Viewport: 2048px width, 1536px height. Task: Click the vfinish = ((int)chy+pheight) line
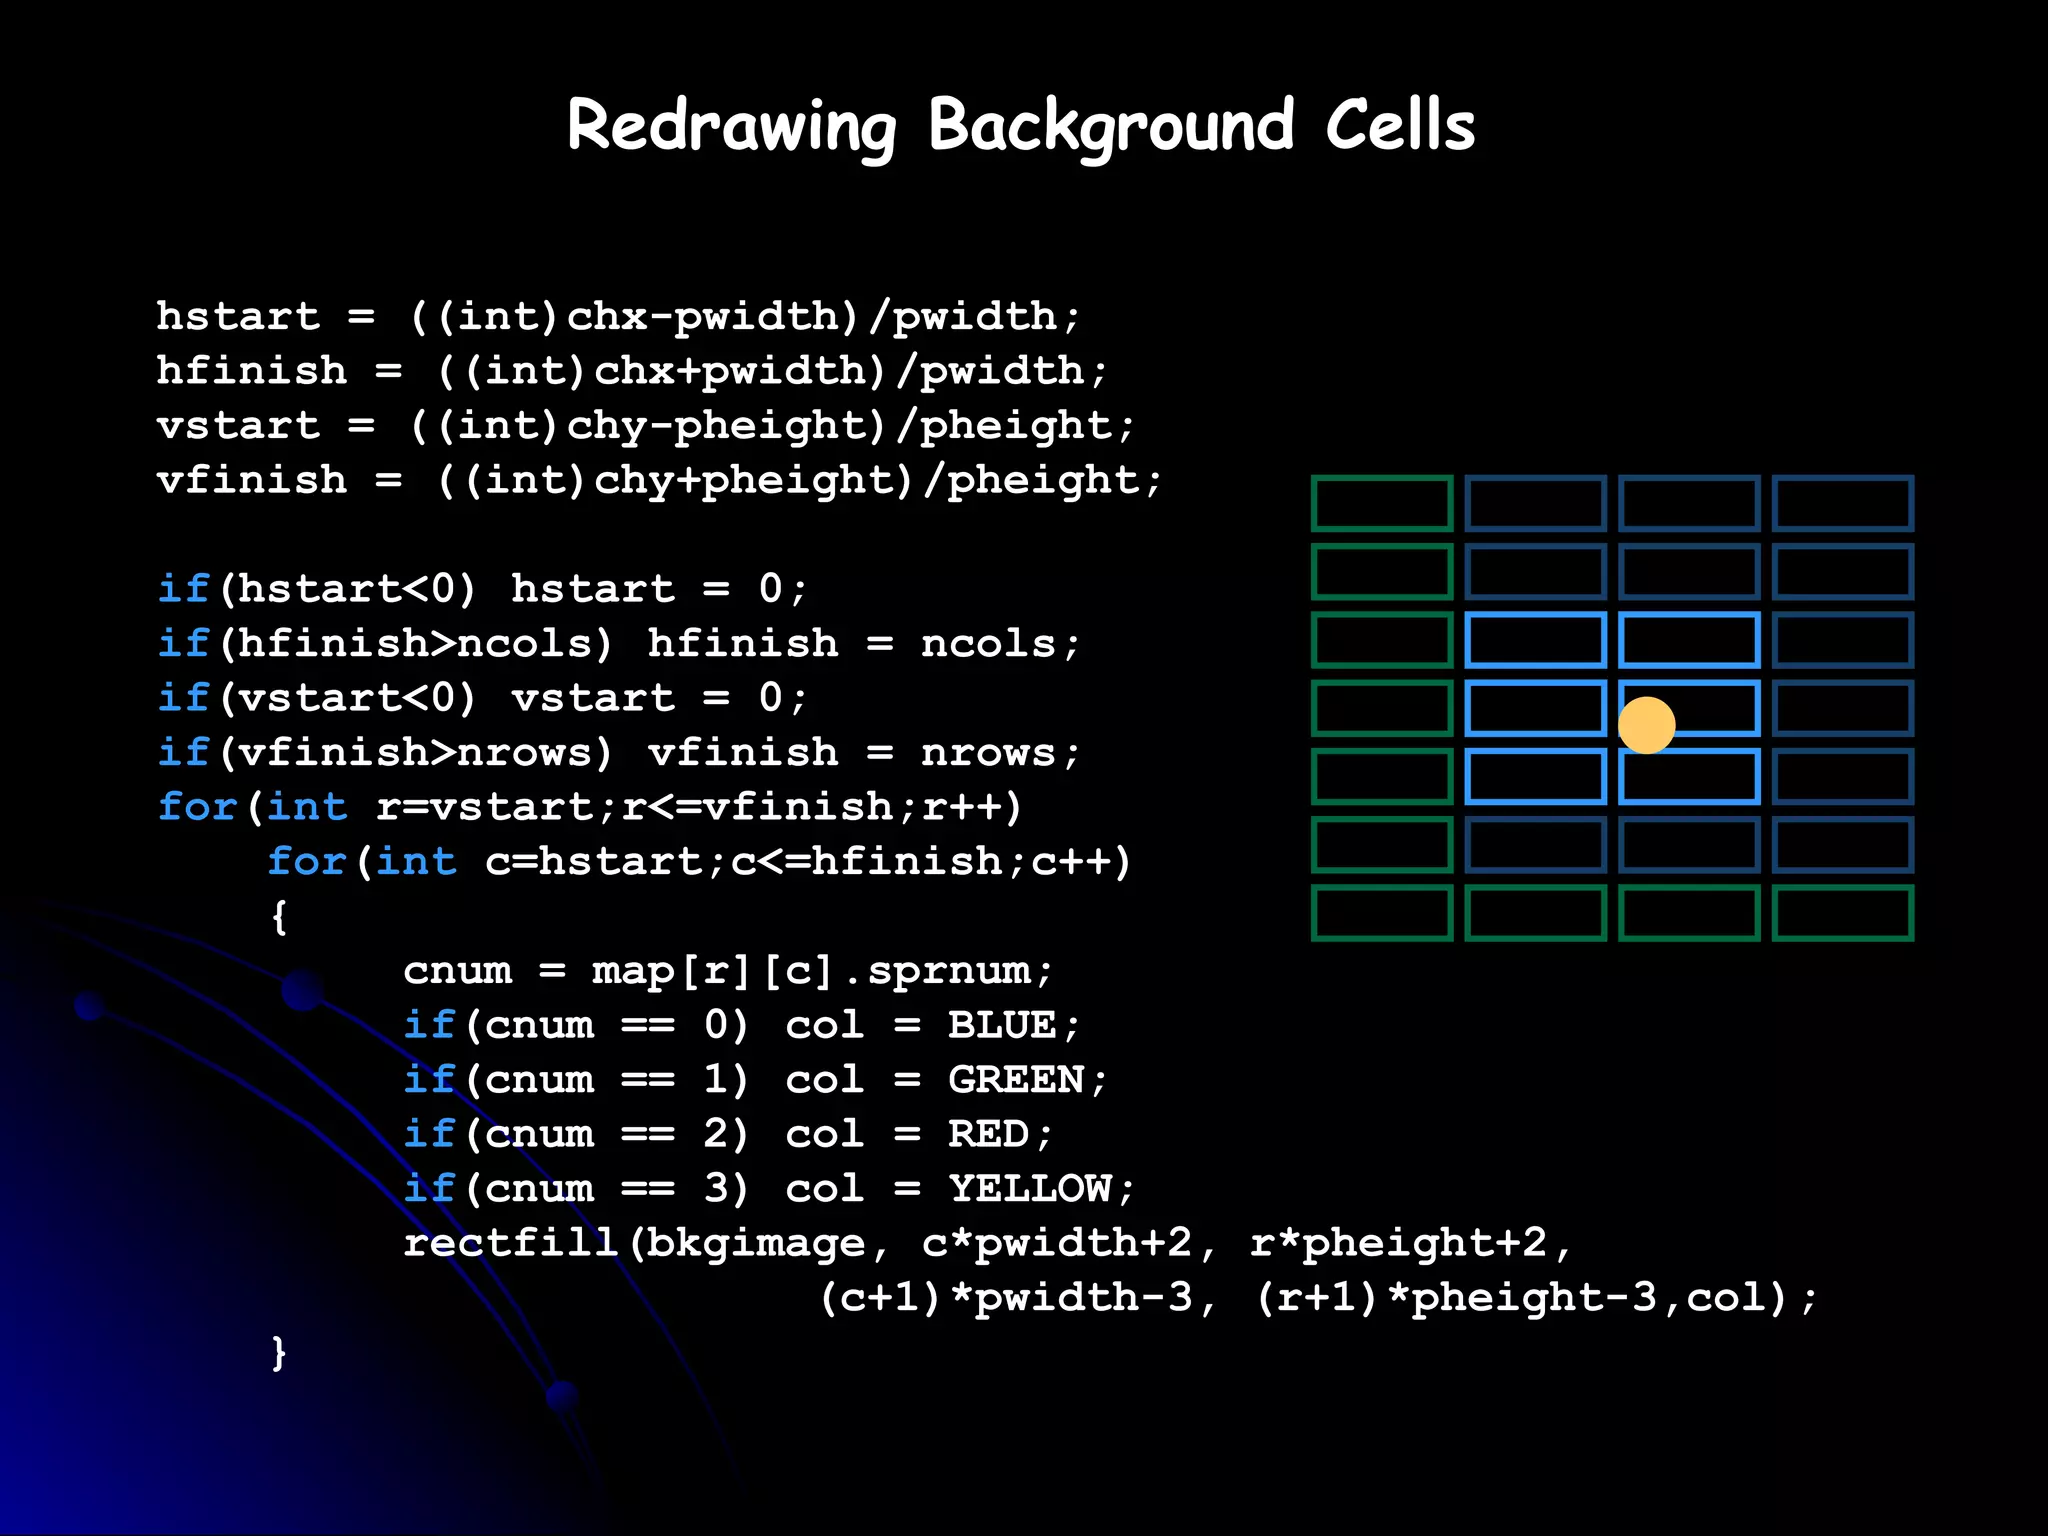click(x=659, y=481)
